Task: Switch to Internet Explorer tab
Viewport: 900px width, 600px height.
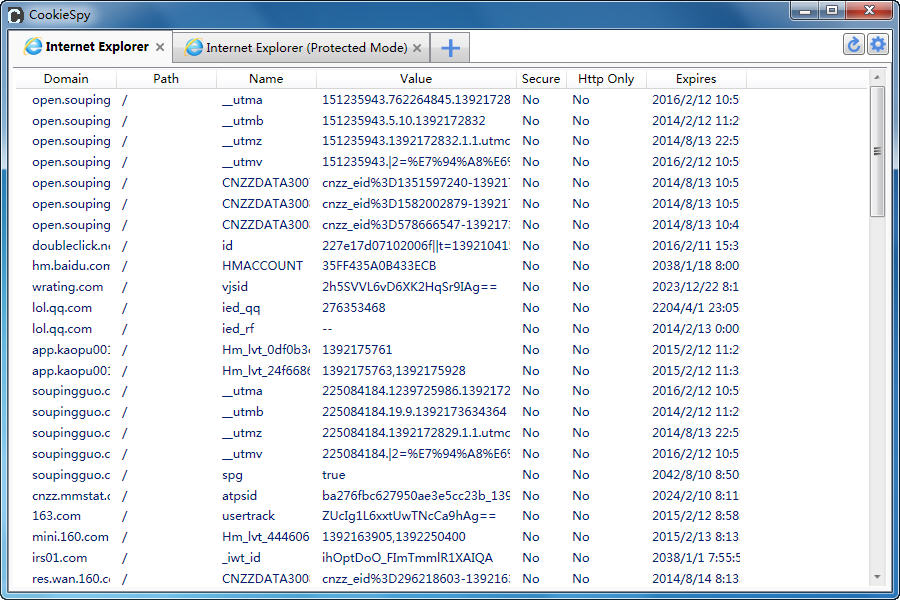Action: click(91, 47)
